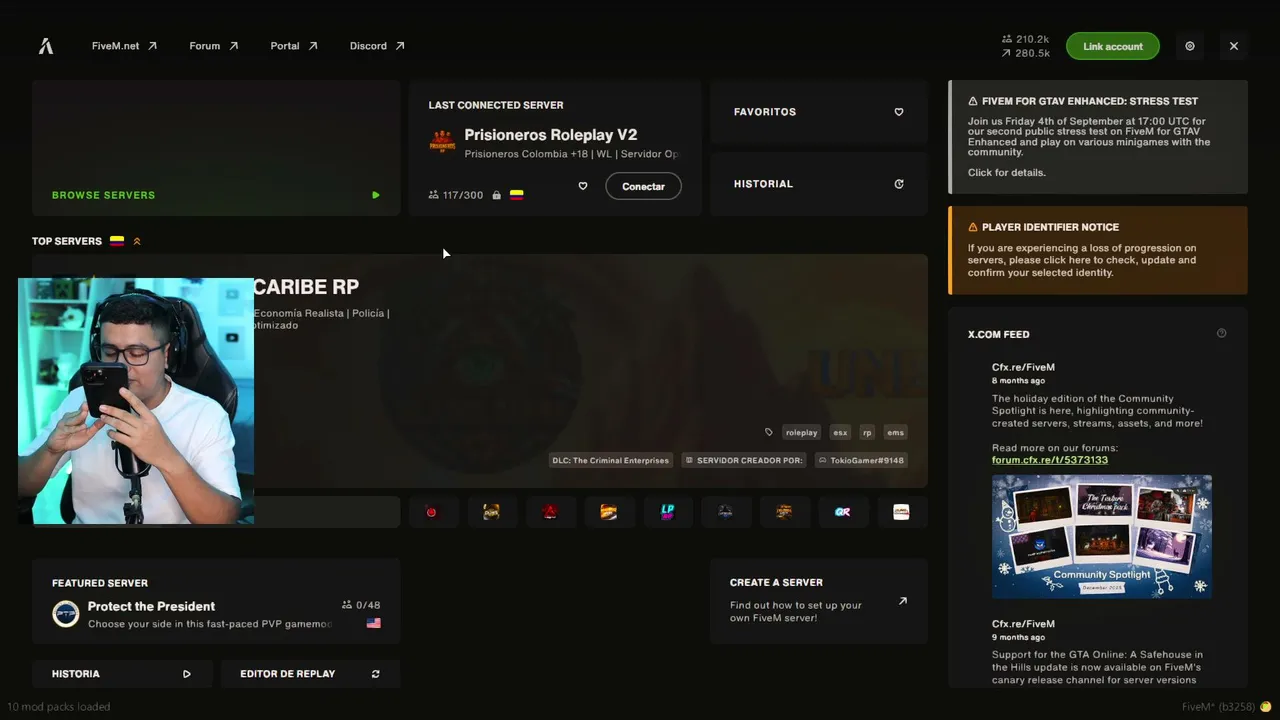This screenshot has width=1280, height=720.
Task: Click the Editor de Replay refresh icon
Action: [x=376, y=674]
